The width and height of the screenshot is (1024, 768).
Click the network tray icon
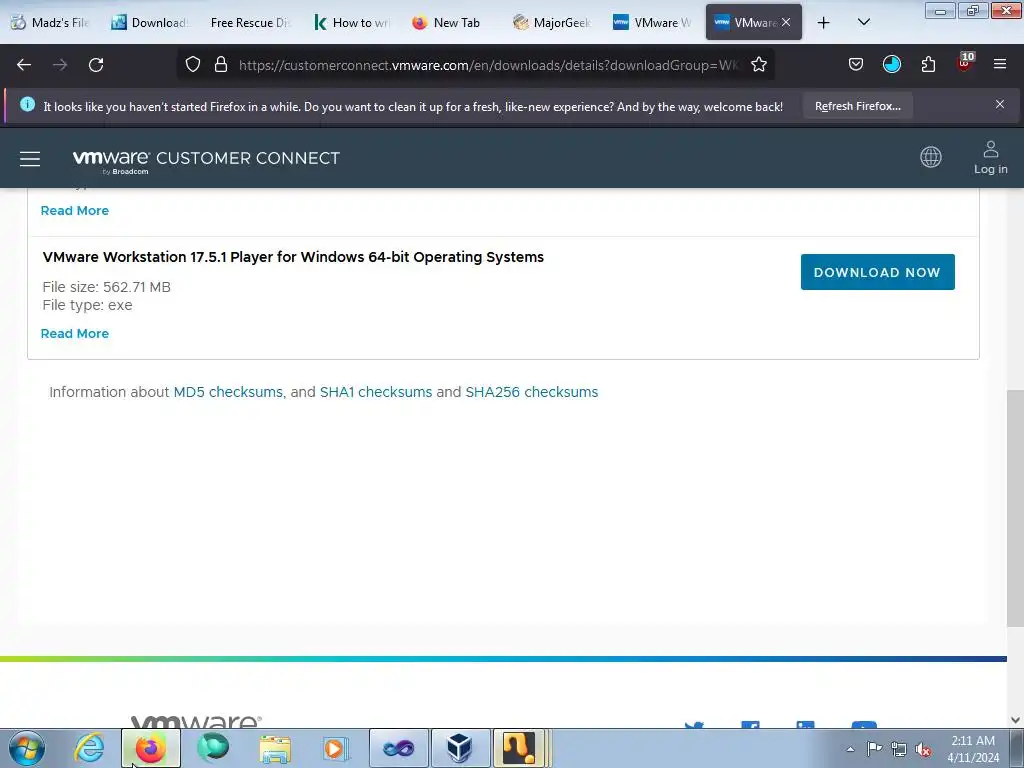pos(899,749)
